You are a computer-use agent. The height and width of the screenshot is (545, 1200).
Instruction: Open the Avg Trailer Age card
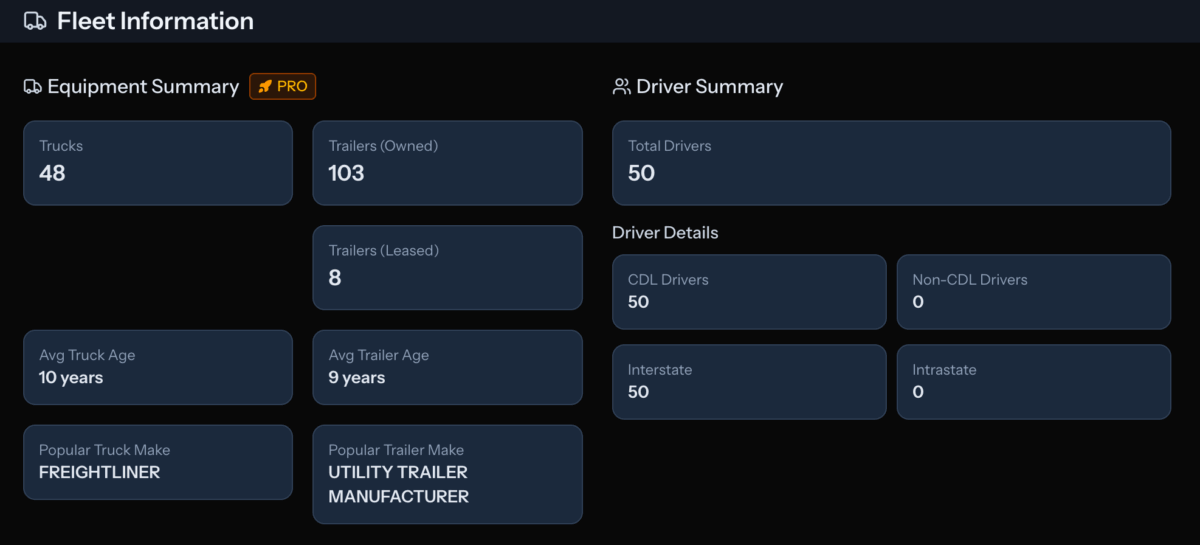pos(447,367)
